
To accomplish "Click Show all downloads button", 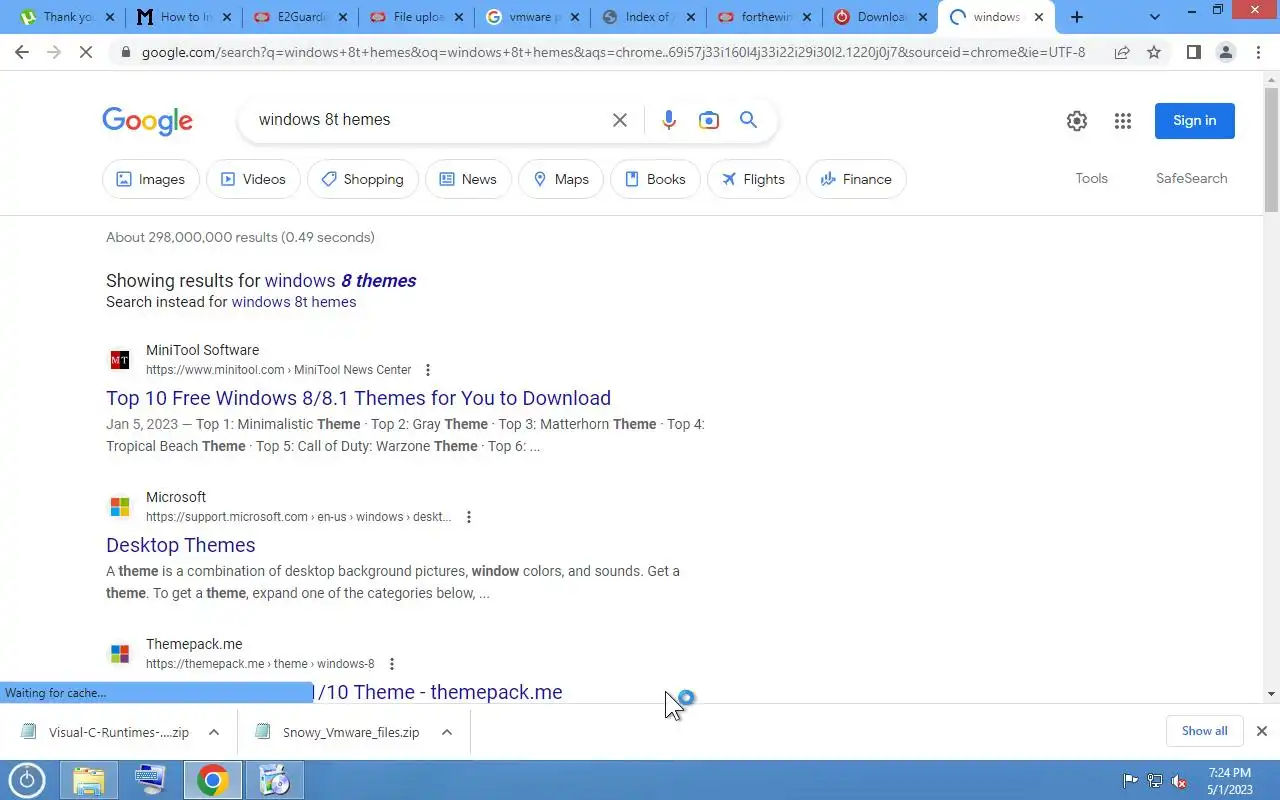I will (1204, 731).
